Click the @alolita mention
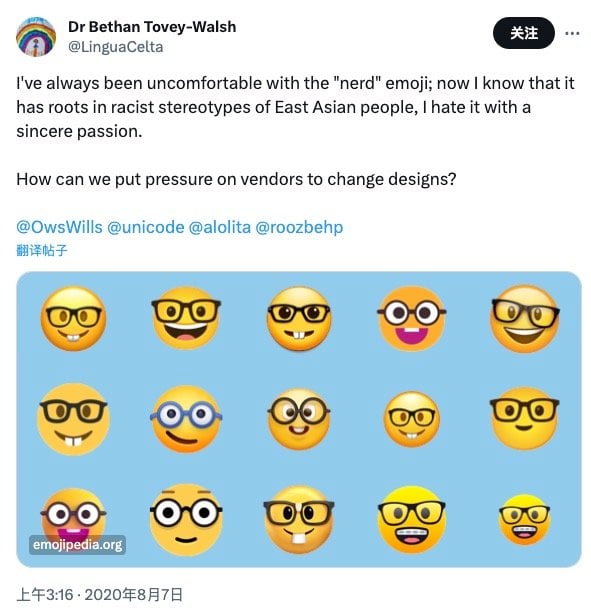The height and width of the screenshot is (612, 591). point(220,227)
